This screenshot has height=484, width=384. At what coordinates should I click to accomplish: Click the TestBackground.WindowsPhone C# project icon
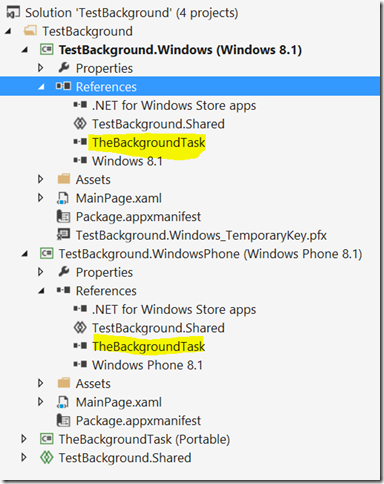click(x=46, y=254)
